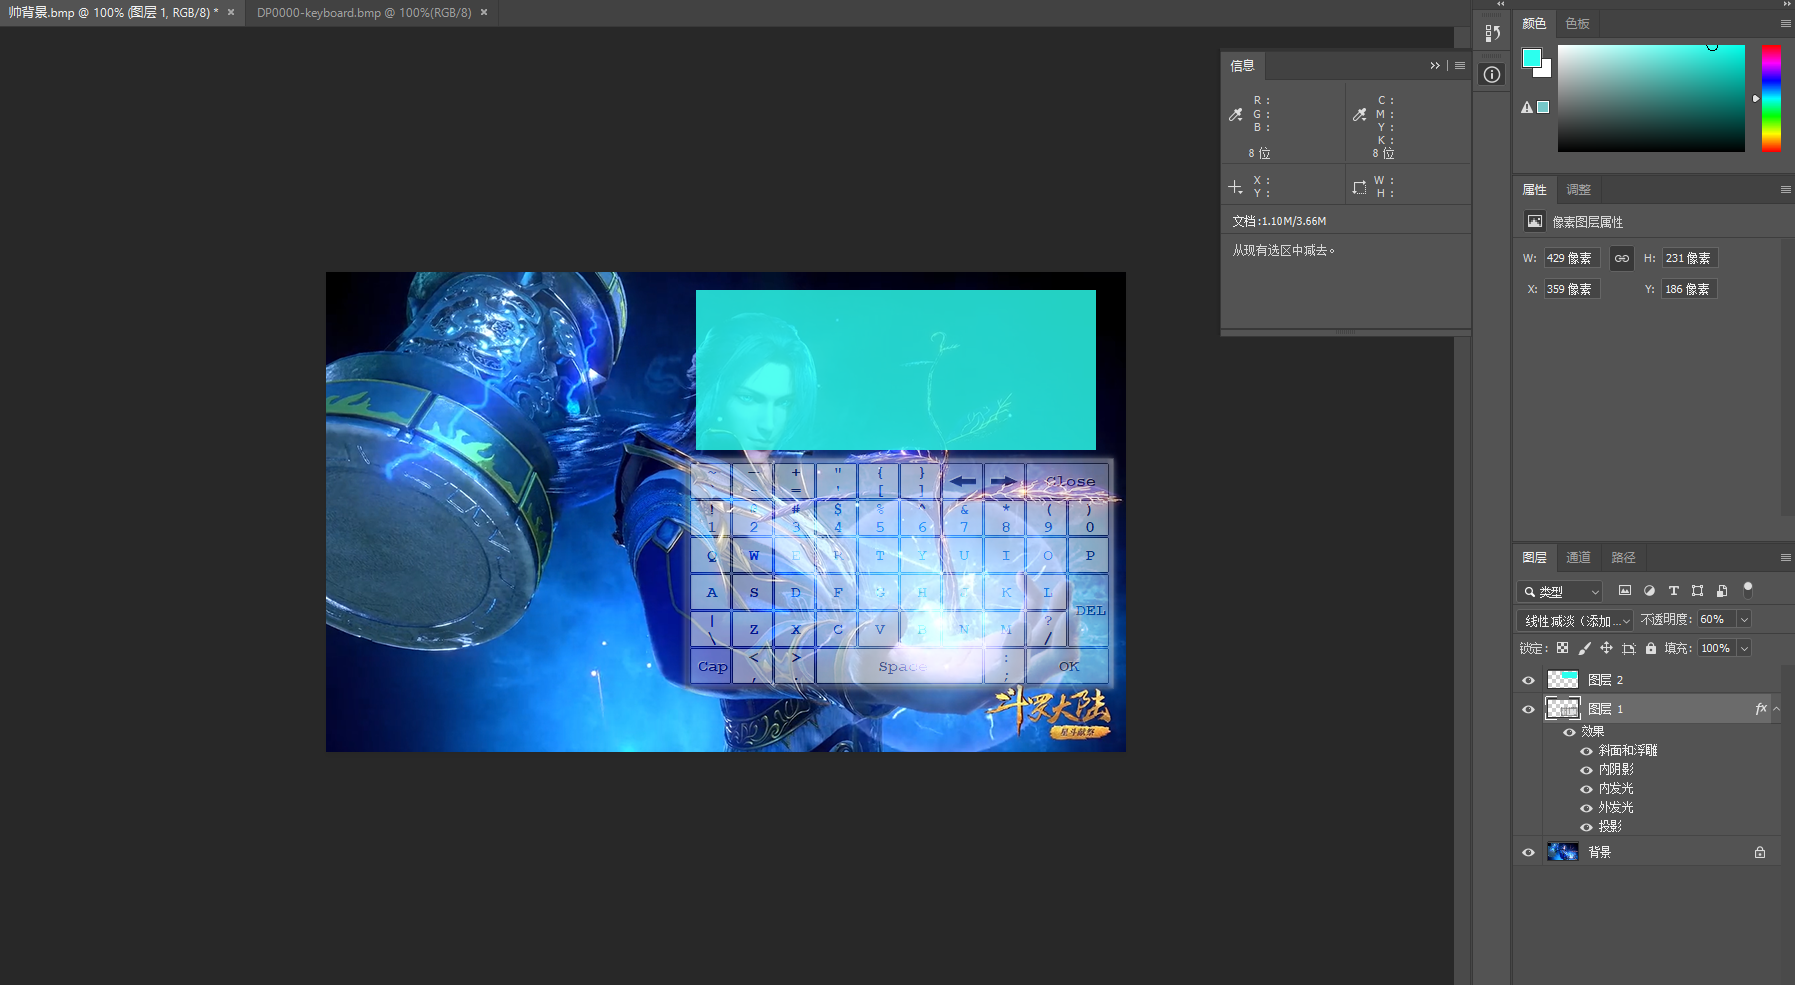Select the 颜色 tab

[1534, 23]
